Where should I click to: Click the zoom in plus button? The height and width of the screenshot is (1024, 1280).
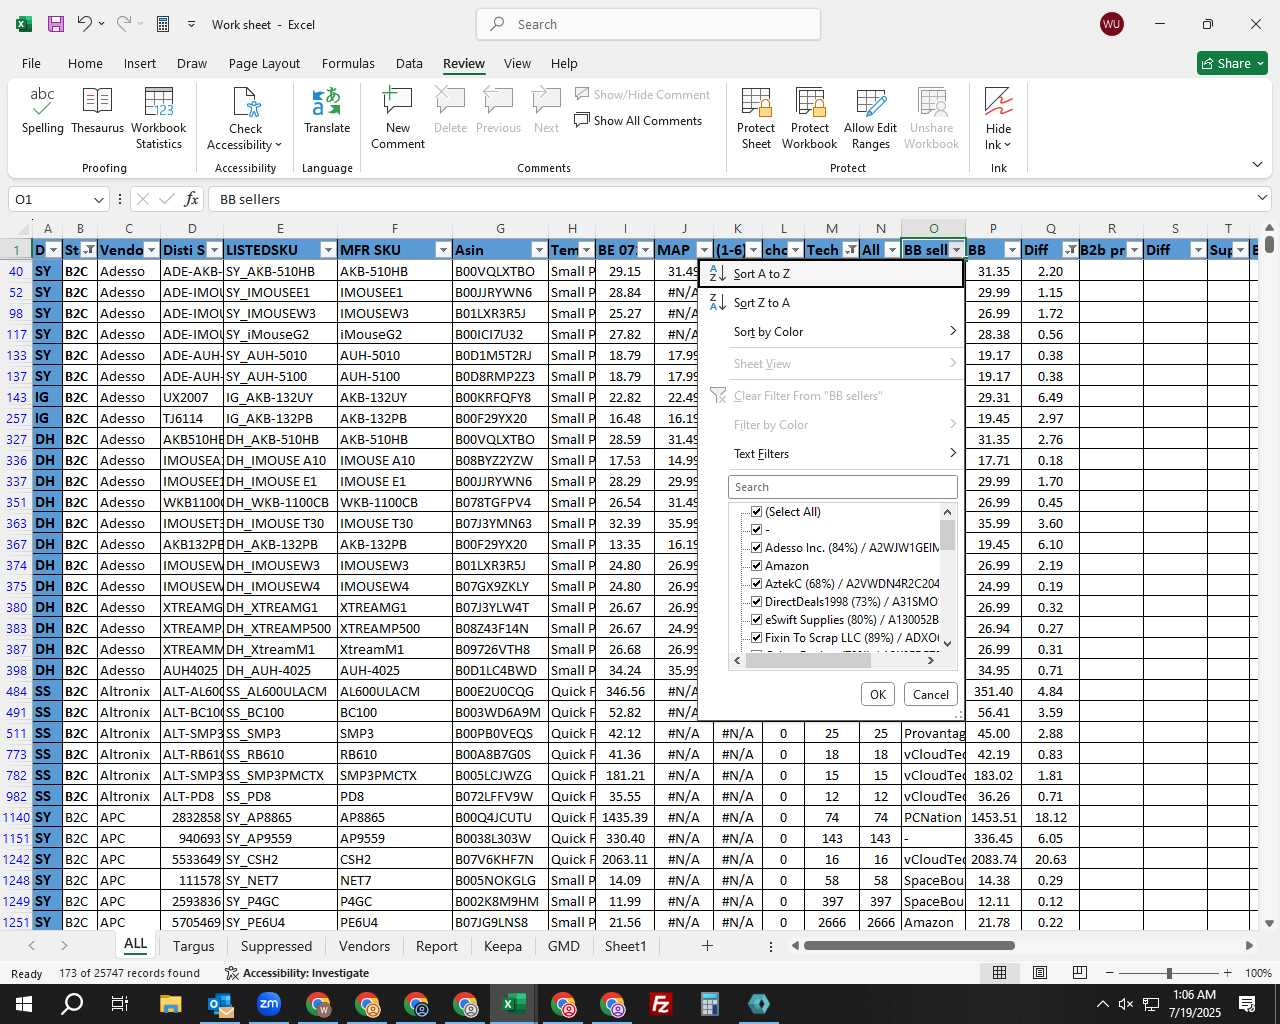point(1228,973)
